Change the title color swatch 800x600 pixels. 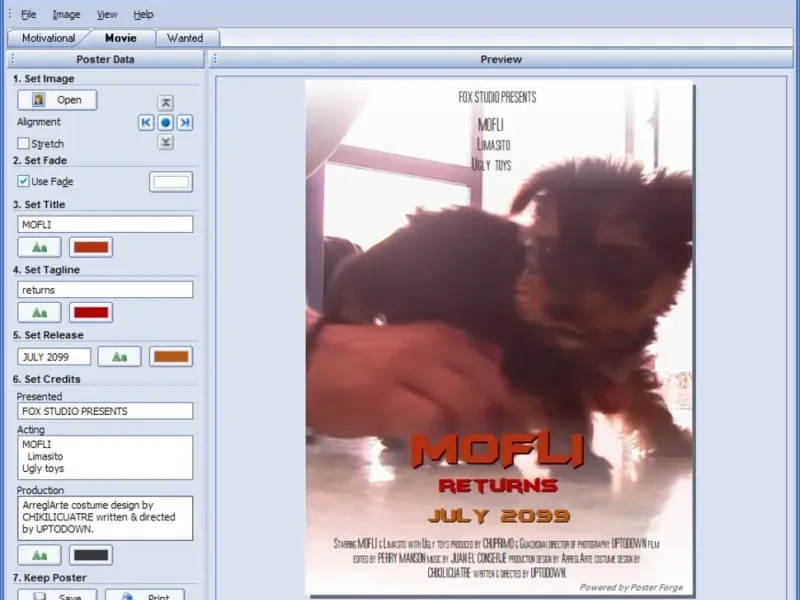[91, 247]
